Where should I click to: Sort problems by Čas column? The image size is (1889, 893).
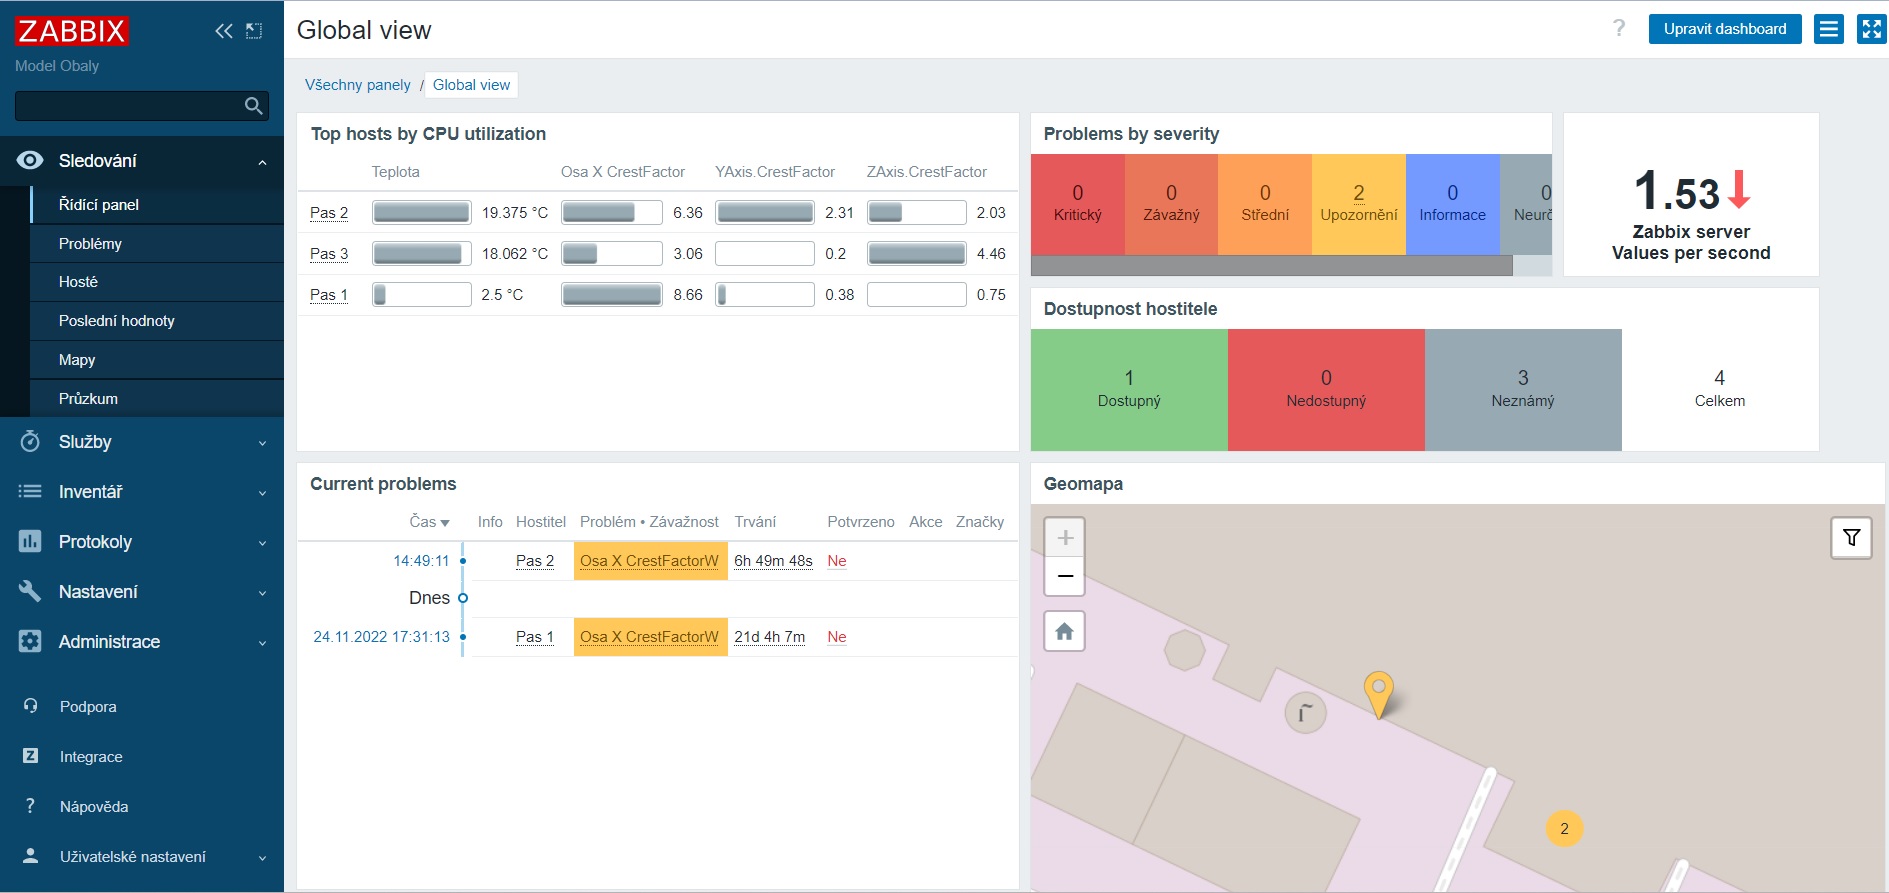click(x=429, y=522)
